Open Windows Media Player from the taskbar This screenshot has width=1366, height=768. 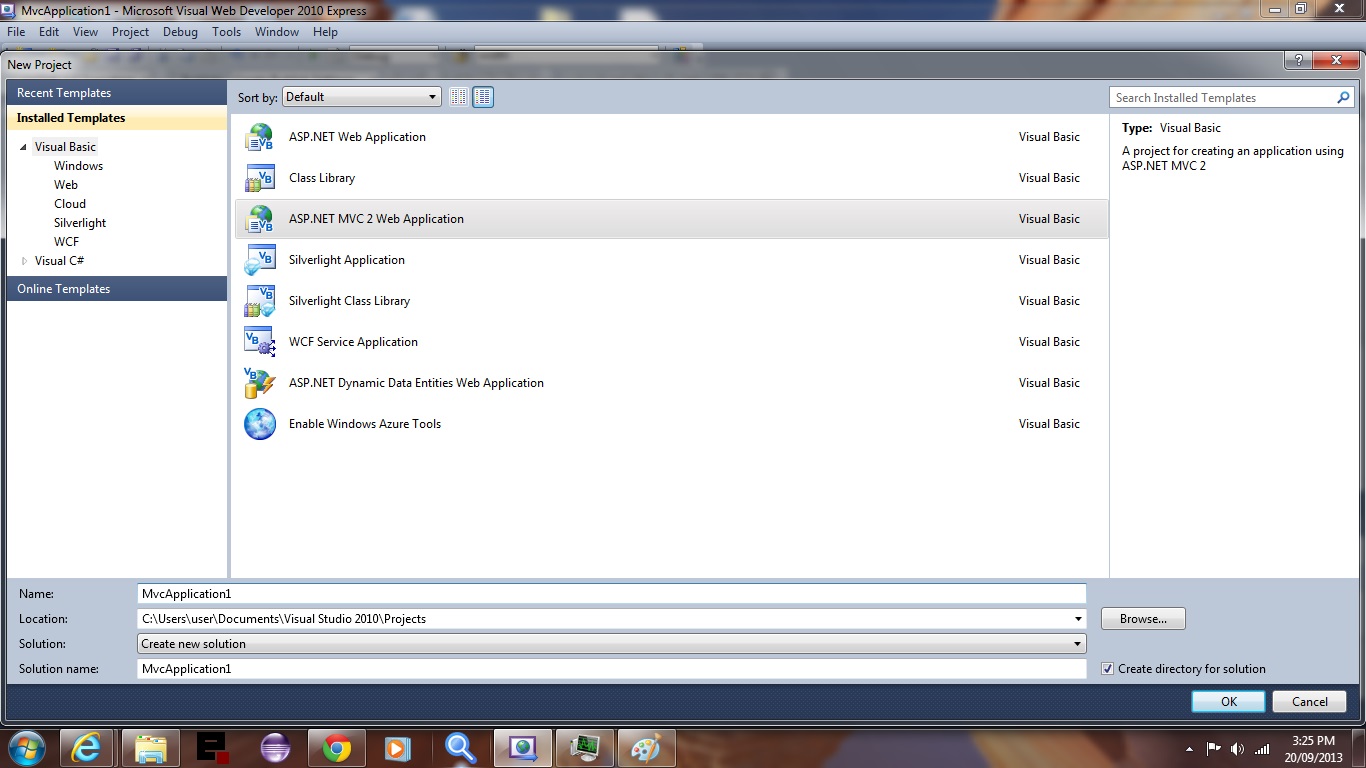(397, 748)
